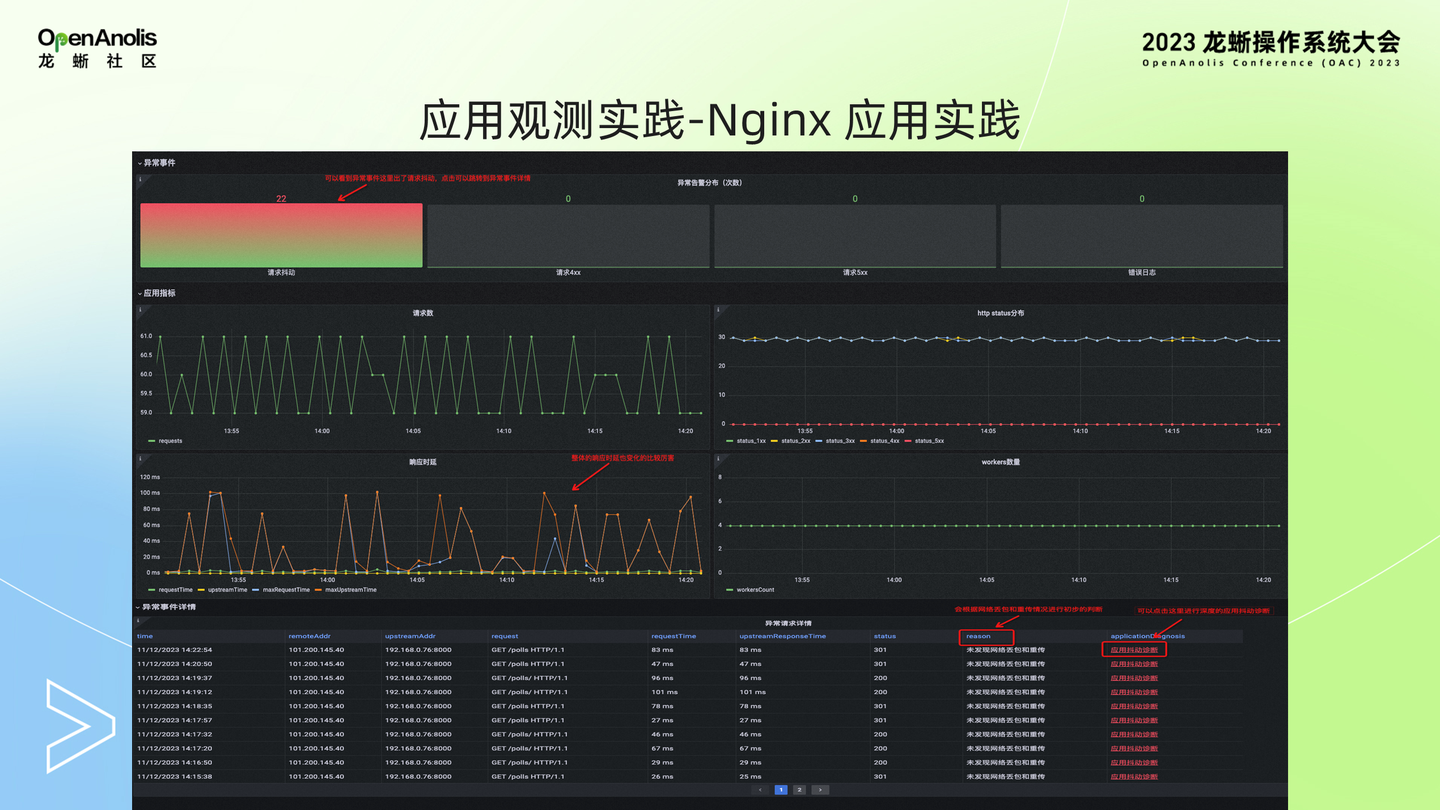1440x810 pixels.
Task: Click the 请求抖动 alert tile showing 22
Action: [281, 235]
